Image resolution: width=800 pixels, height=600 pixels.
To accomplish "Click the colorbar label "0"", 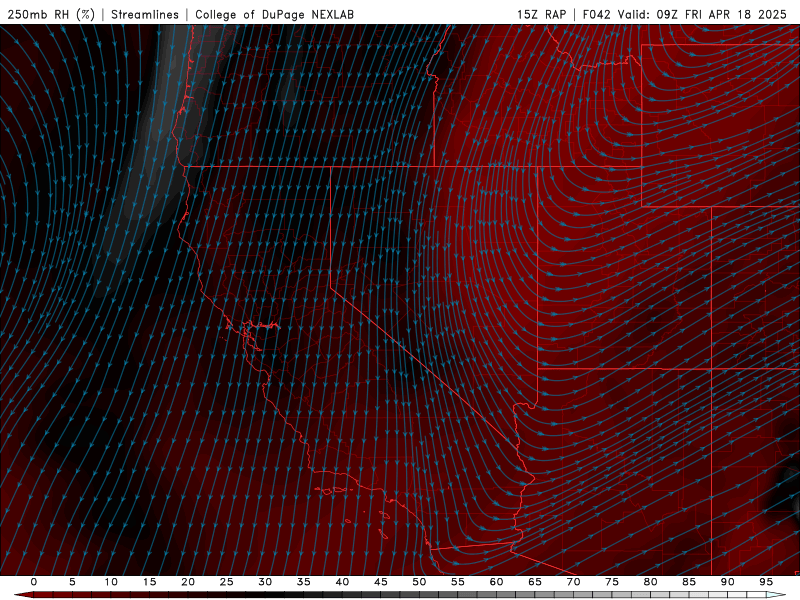I will click(x=34, y=582).
